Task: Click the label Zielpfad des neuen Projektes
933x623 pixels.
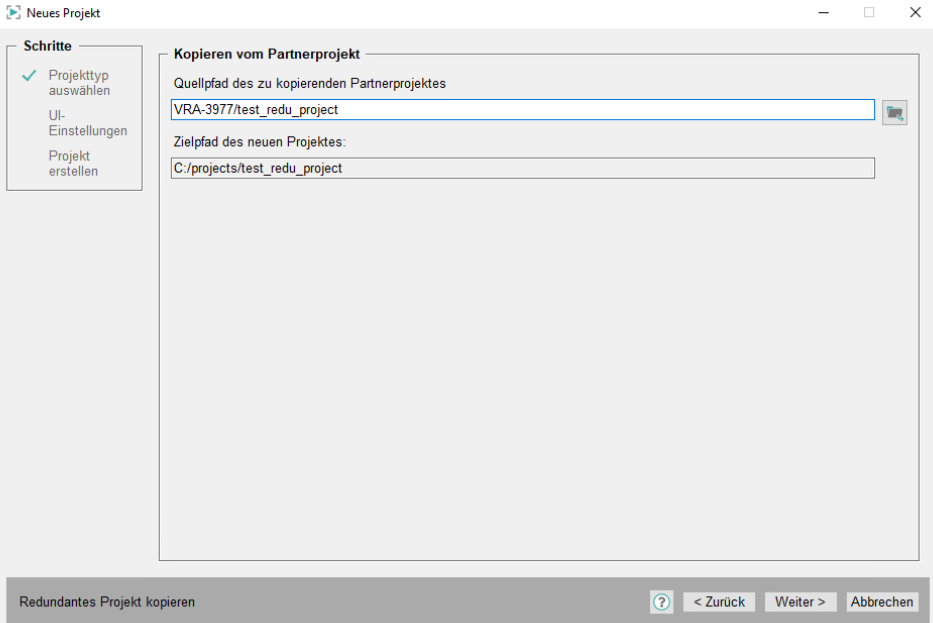Action: (259, 142)
